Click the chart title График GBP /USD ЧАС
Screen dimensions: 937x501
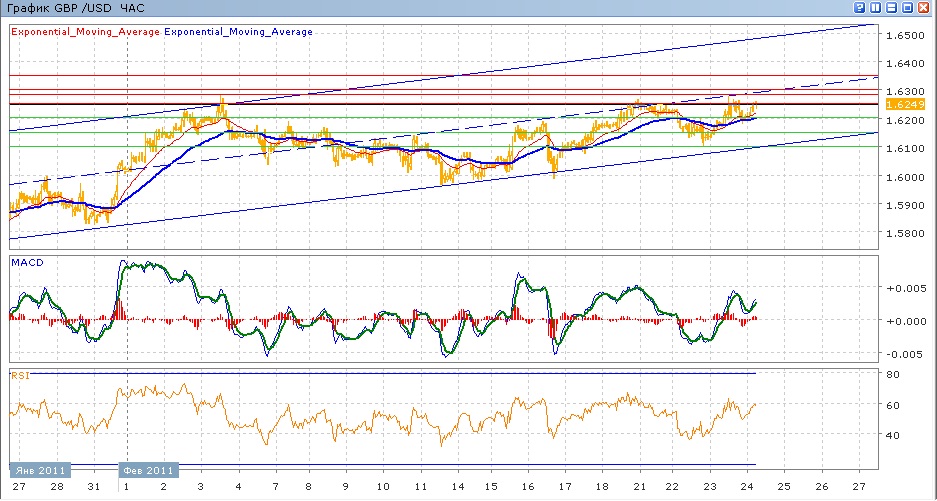(75, 8)
